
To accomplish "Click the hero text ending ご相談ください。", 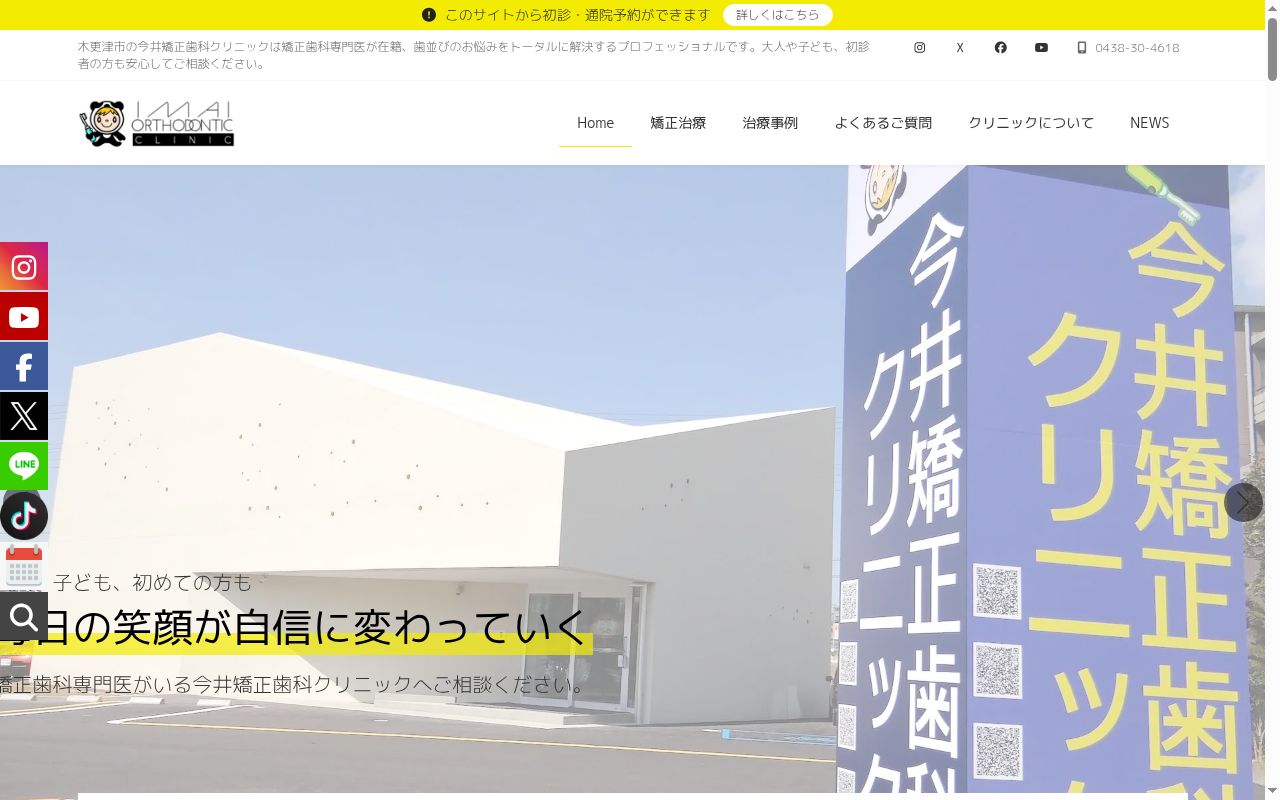I will 511,685.
